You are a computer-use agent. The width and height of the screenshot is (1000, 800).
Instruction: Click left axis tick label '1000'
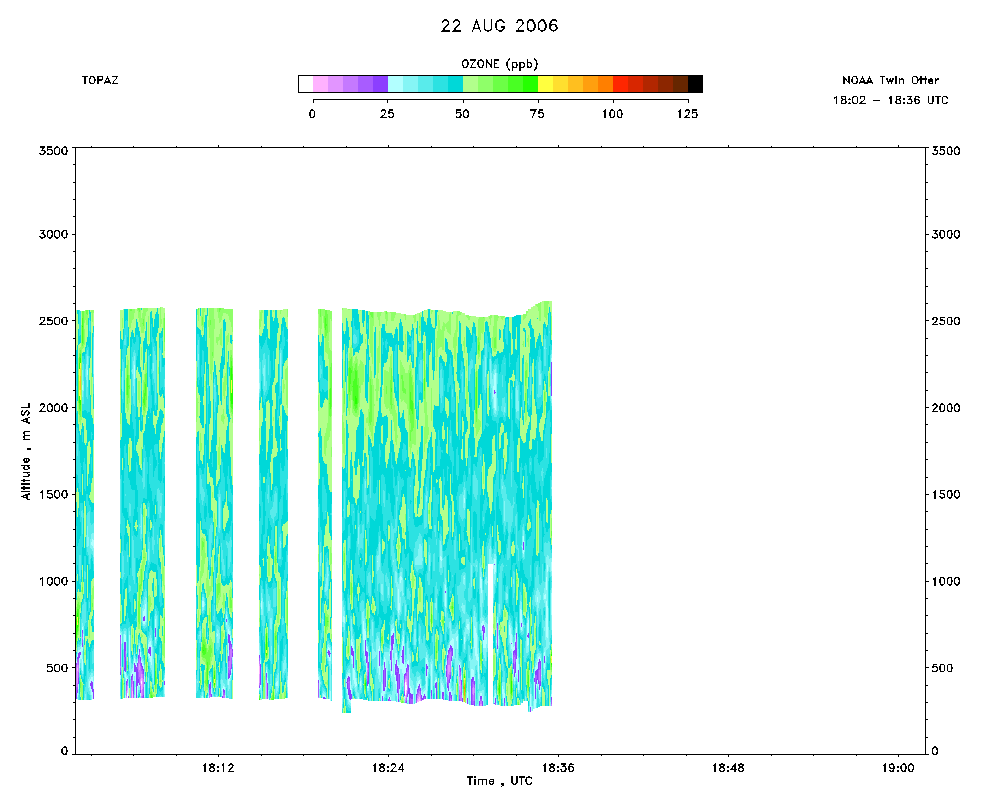tap(53, 581)
